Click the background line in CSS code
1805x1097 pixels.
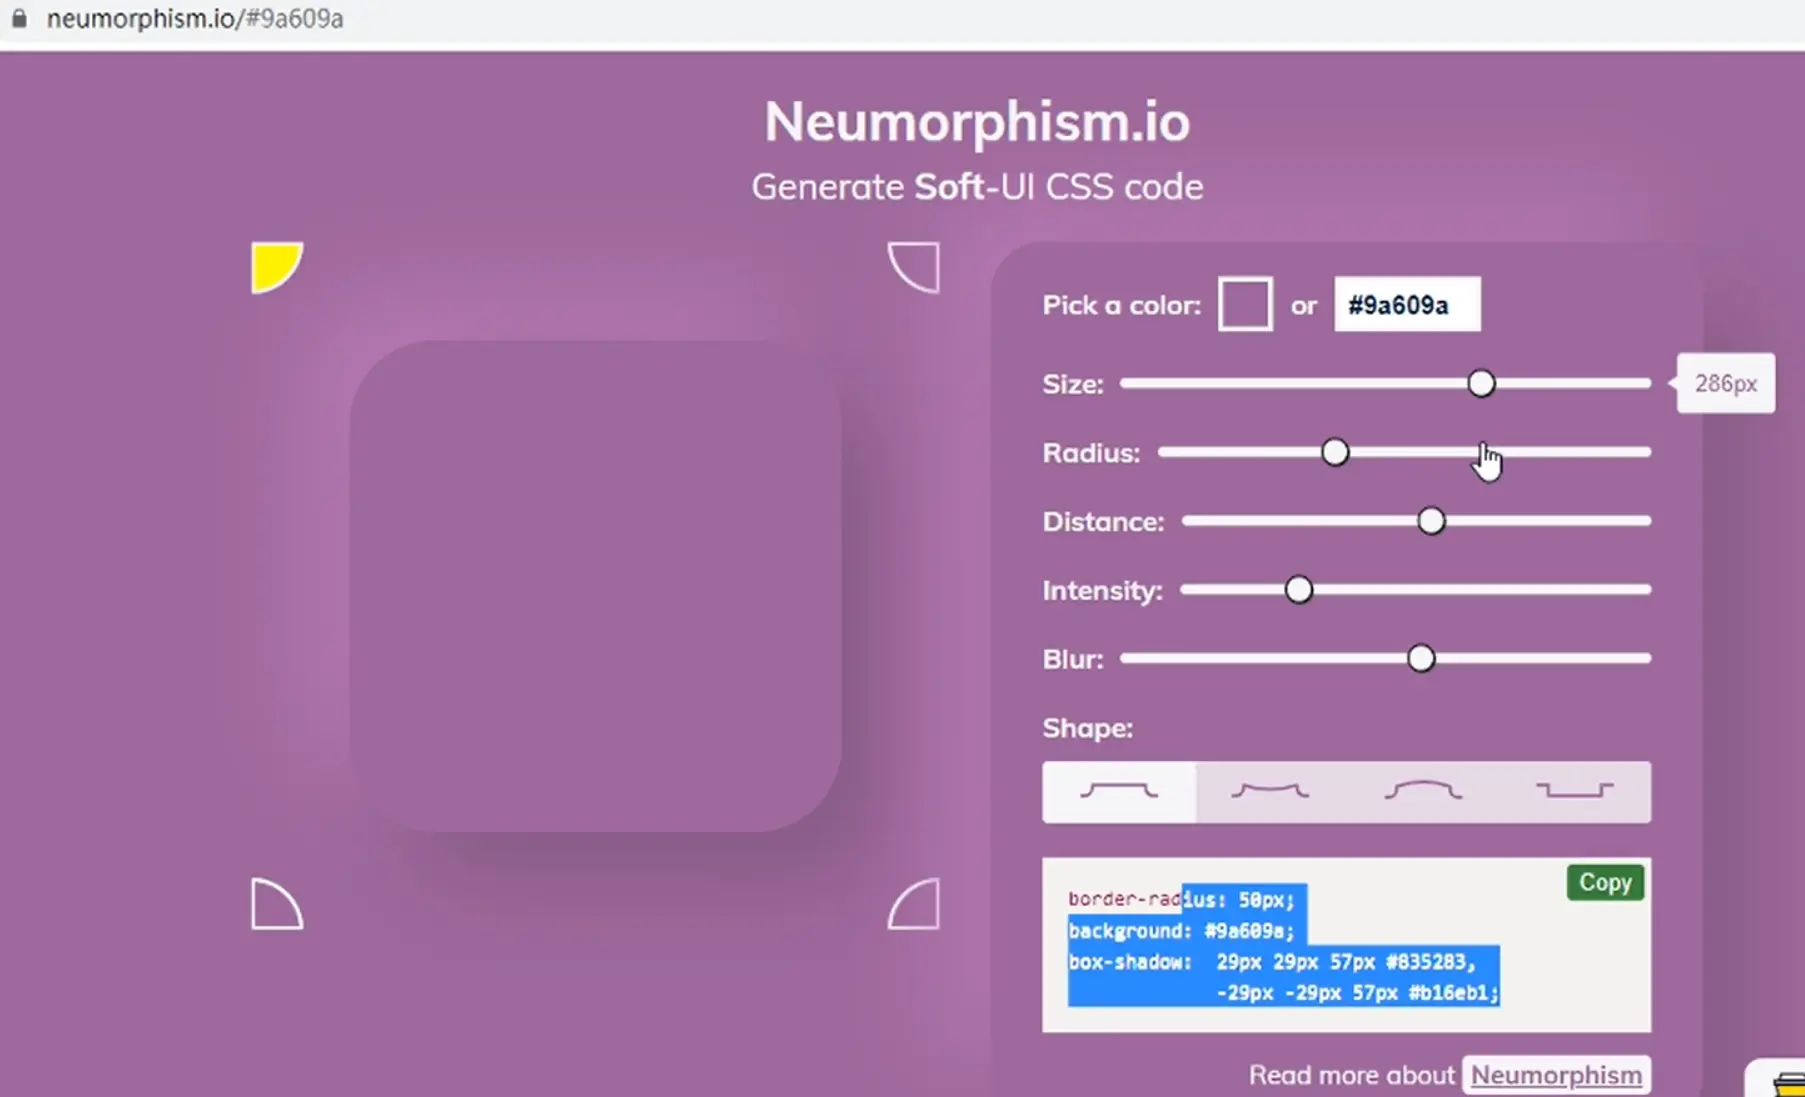1181,931
